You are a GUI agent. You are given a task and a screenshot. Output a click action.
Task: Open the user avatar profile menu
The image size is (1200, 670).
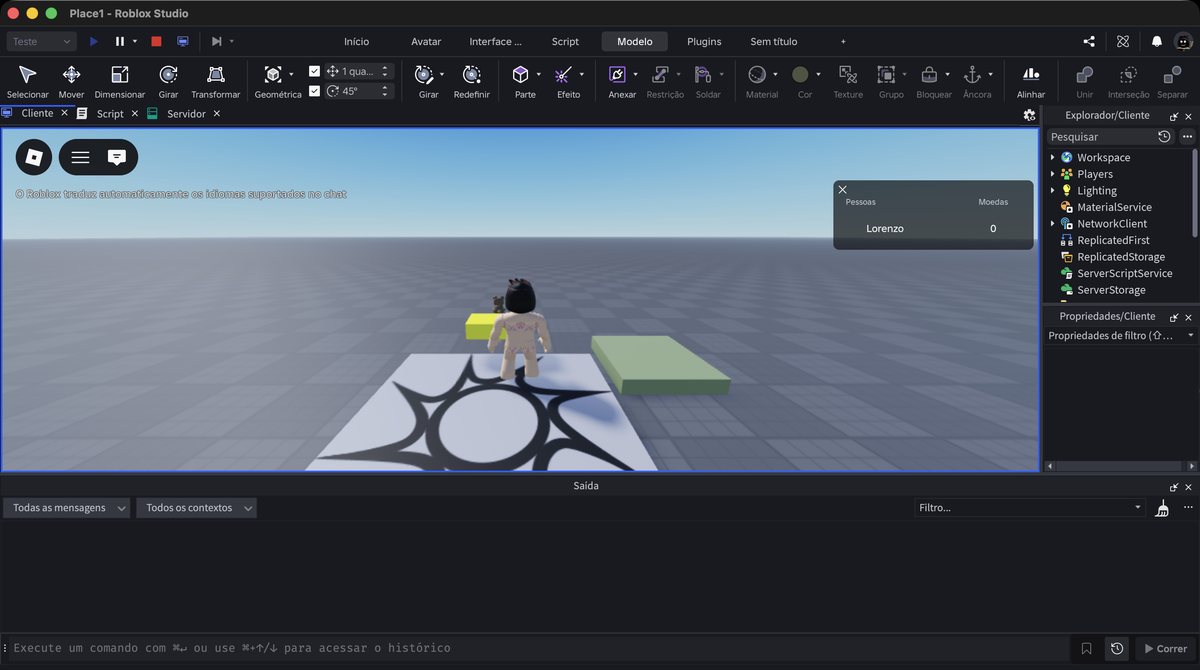coord(1184,41)
